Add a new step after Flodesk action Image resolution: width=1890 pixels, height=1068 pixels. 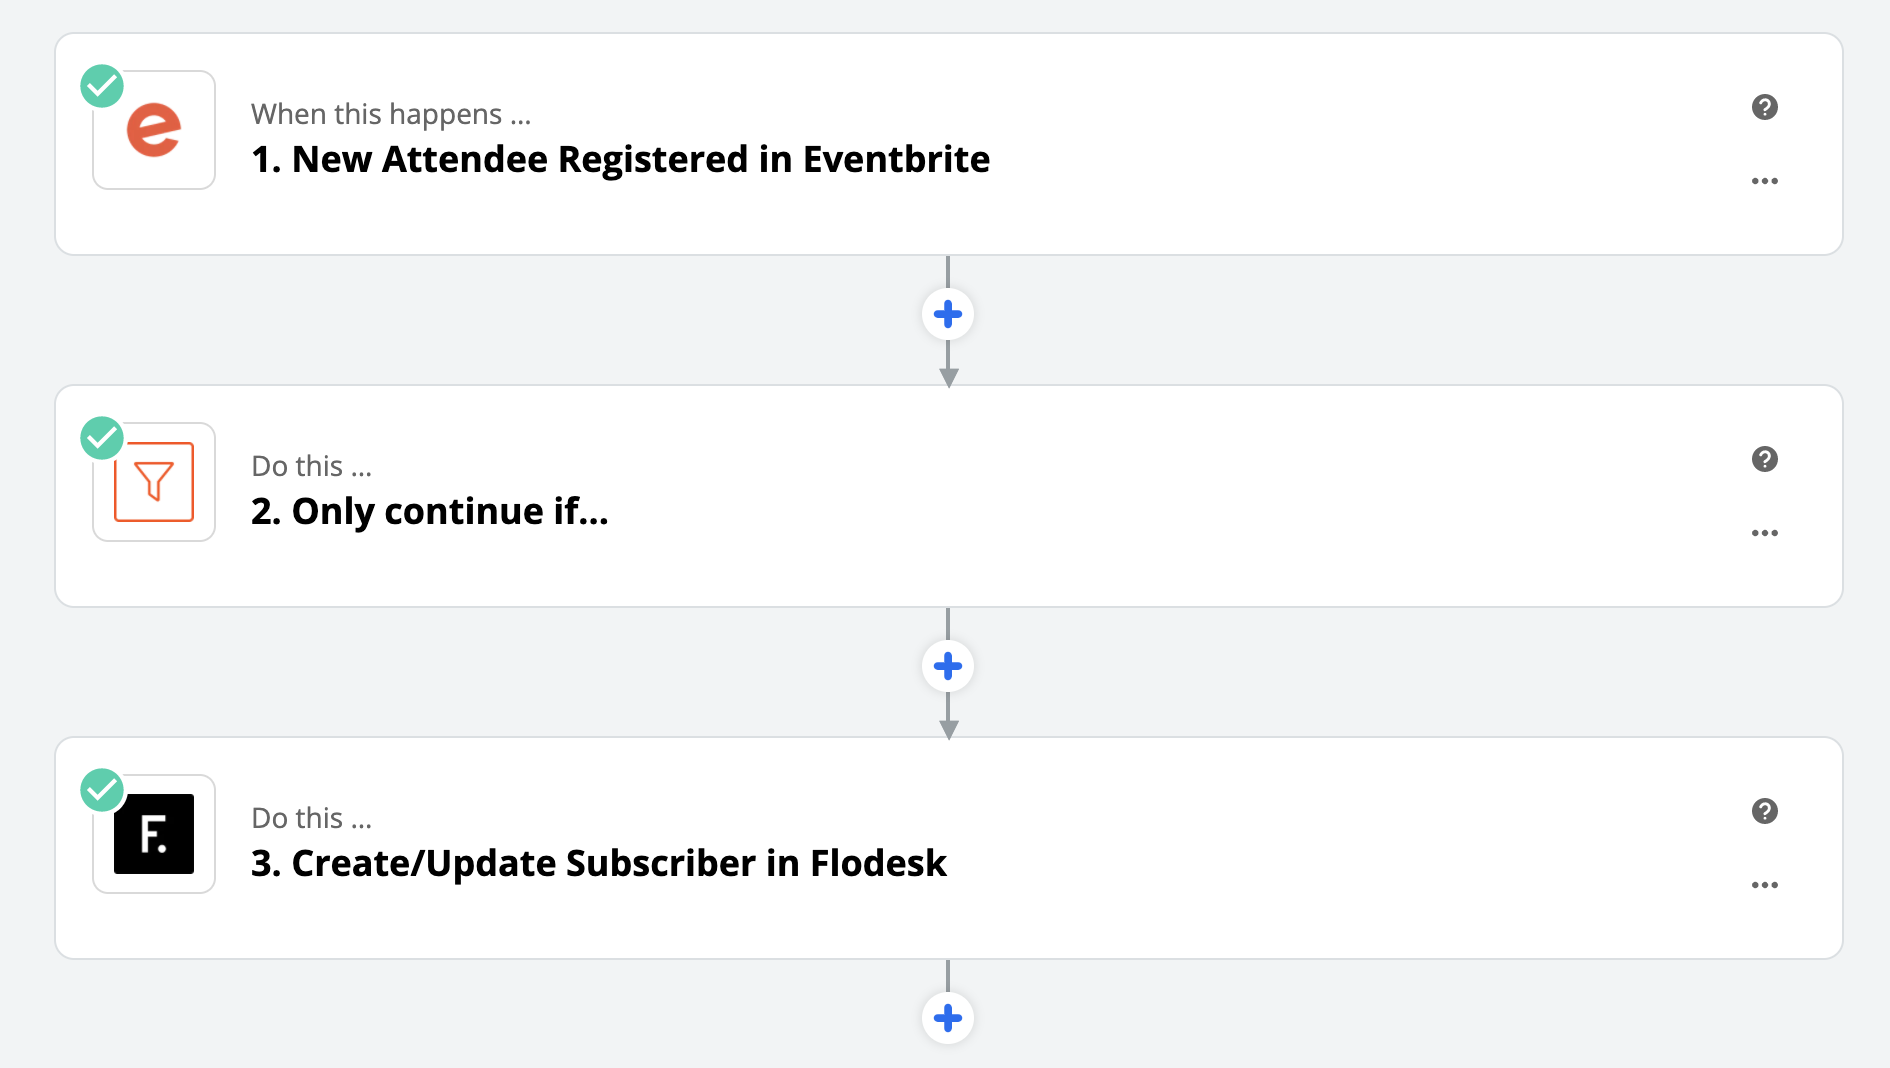point(948,1018)
